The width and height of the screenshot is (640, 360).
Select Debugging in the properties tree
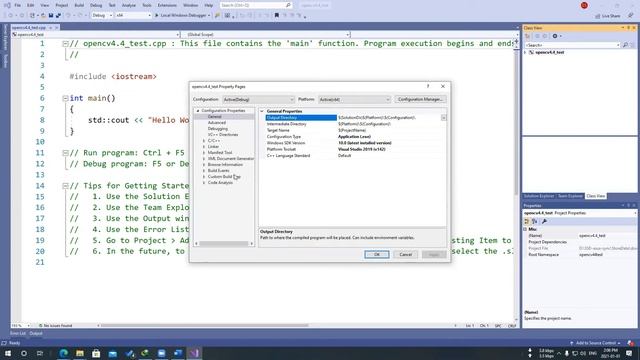pos(218,129)
